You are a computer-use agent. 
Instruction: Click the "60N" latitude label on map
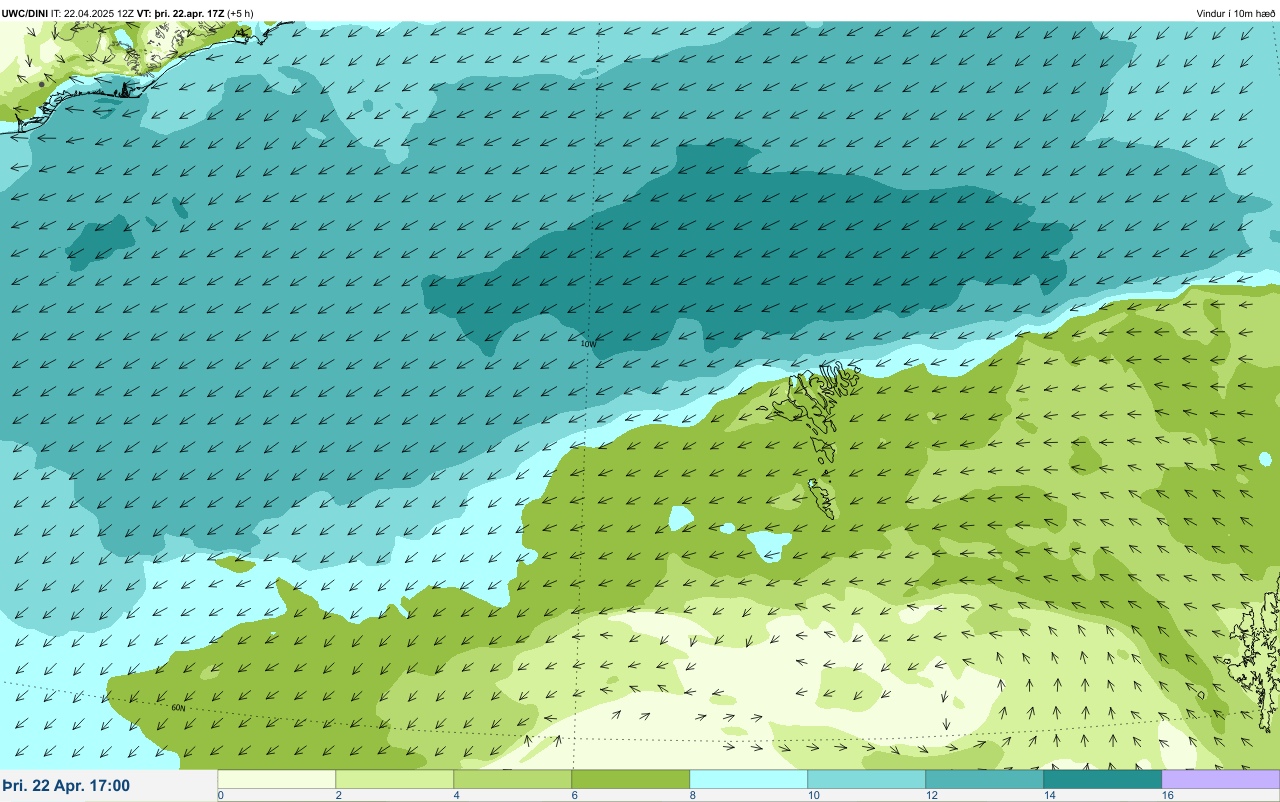pyautogui.click(x=179, y=707)
